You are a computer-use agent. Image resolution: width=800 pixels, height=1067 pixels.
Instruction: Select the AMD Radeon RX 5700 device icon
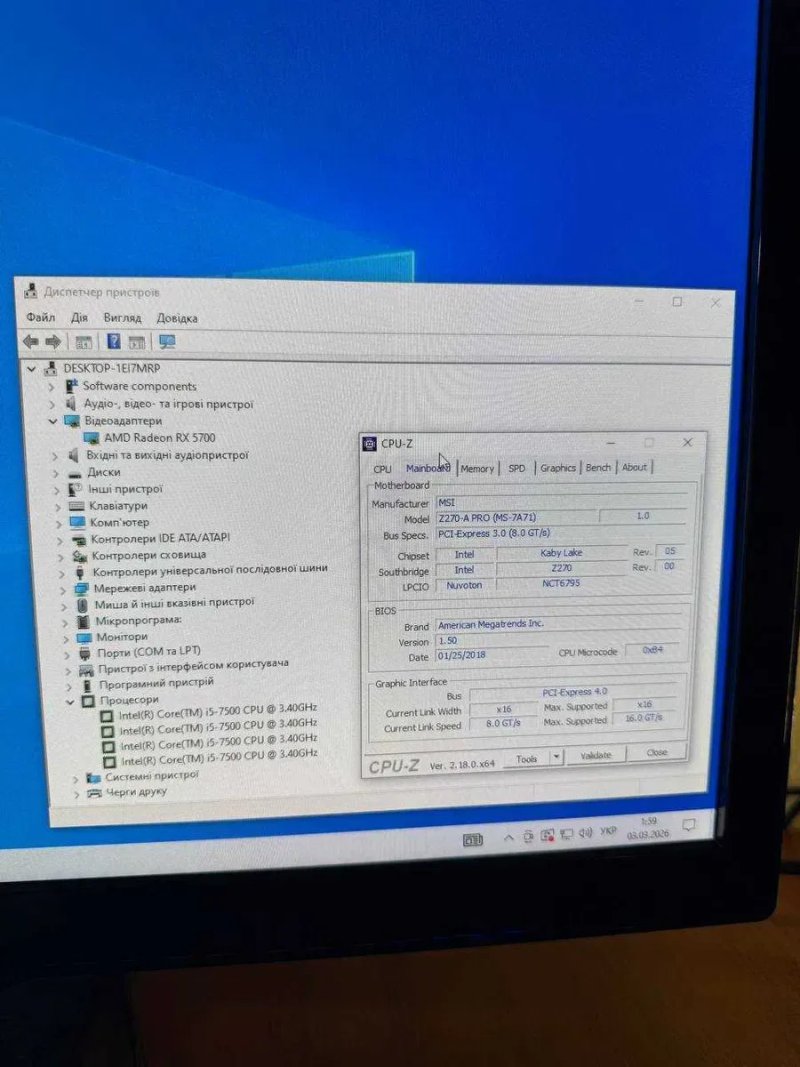(91, 438)
